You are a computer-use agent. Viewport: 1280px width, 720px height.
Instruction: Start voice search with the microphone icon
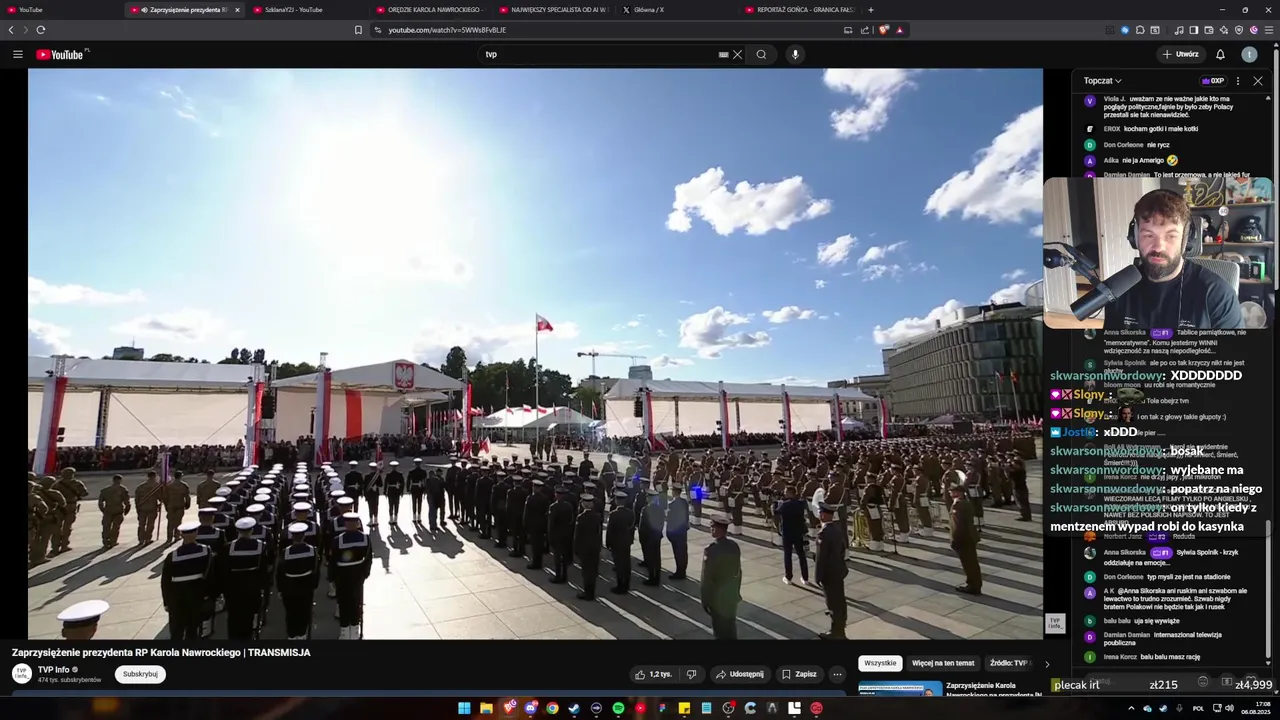(x=795, y=54)
